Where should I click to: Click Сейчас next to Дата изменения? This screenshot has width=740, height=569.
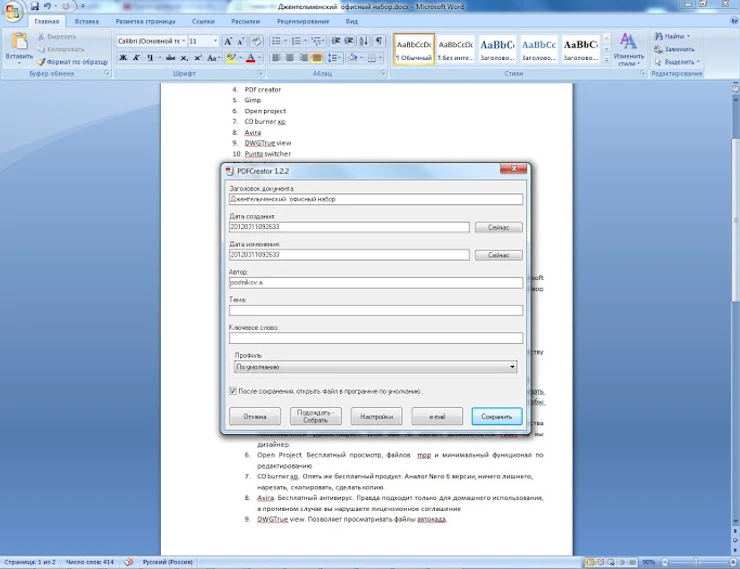point(498,255)
